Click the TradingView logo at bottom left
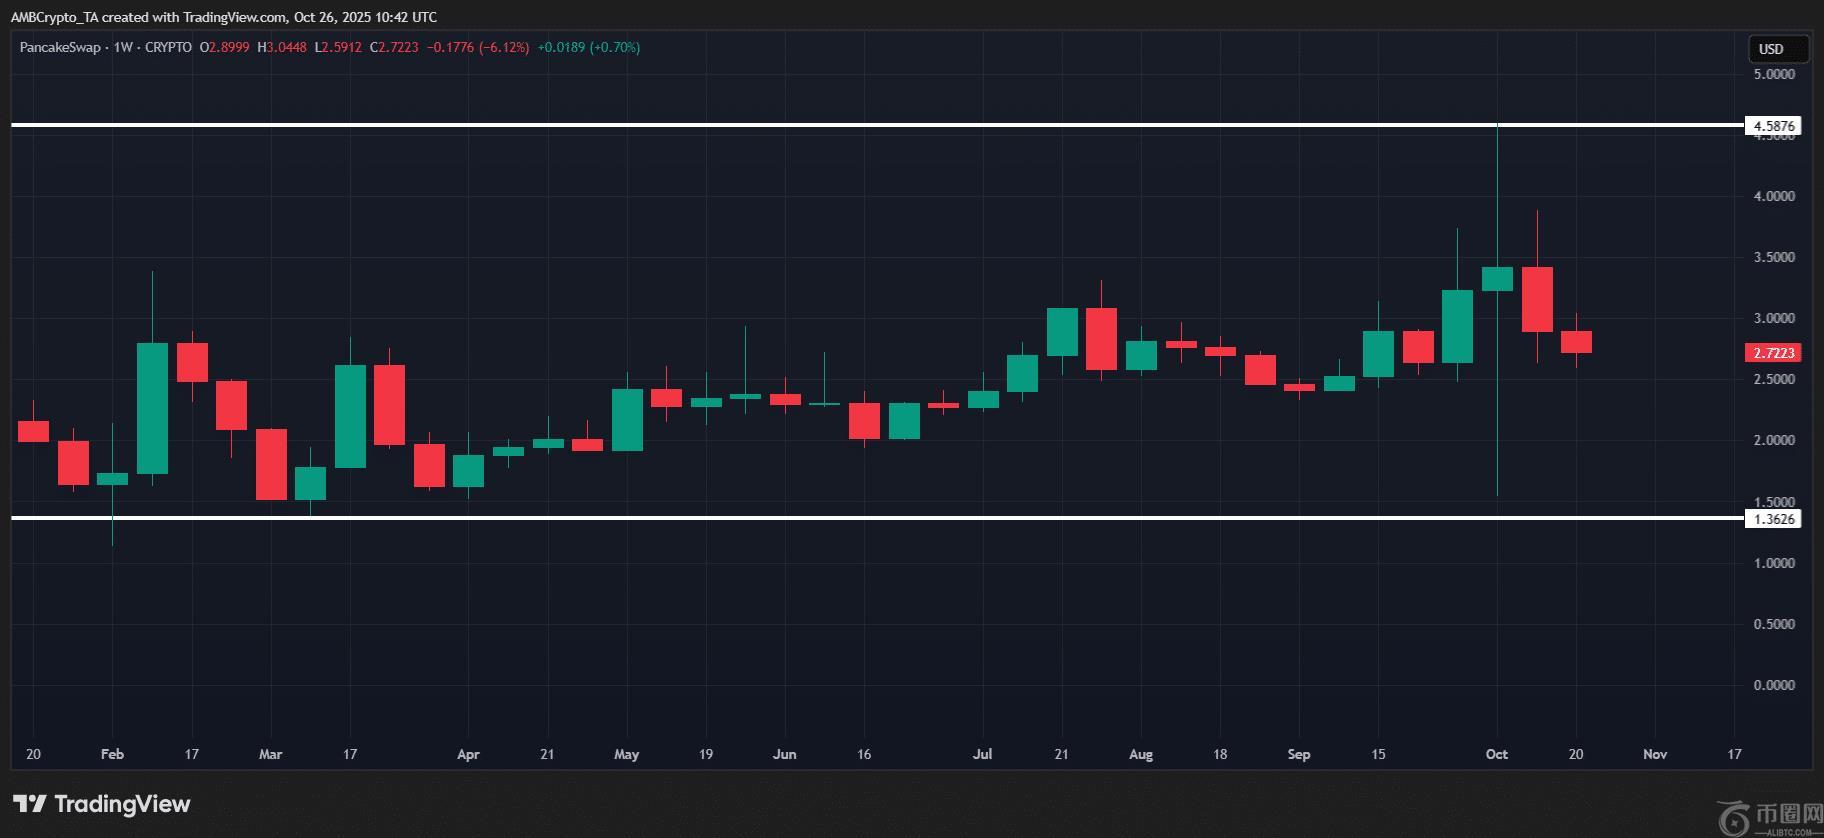The height and width of the screenshot is (838, 1824). 101,804
